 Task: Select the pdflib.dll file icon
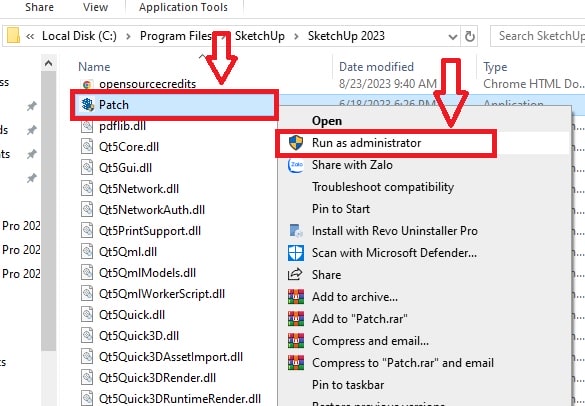click(87, 126)
